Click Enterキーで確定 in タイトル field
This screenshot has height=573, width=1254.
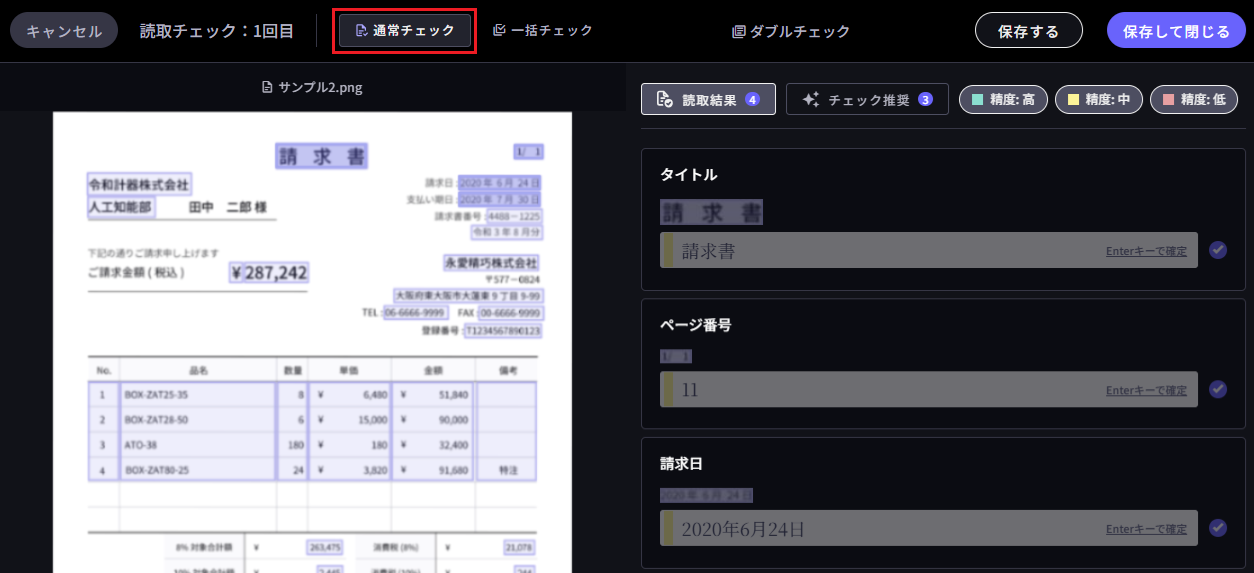(x=1146, y=251)
